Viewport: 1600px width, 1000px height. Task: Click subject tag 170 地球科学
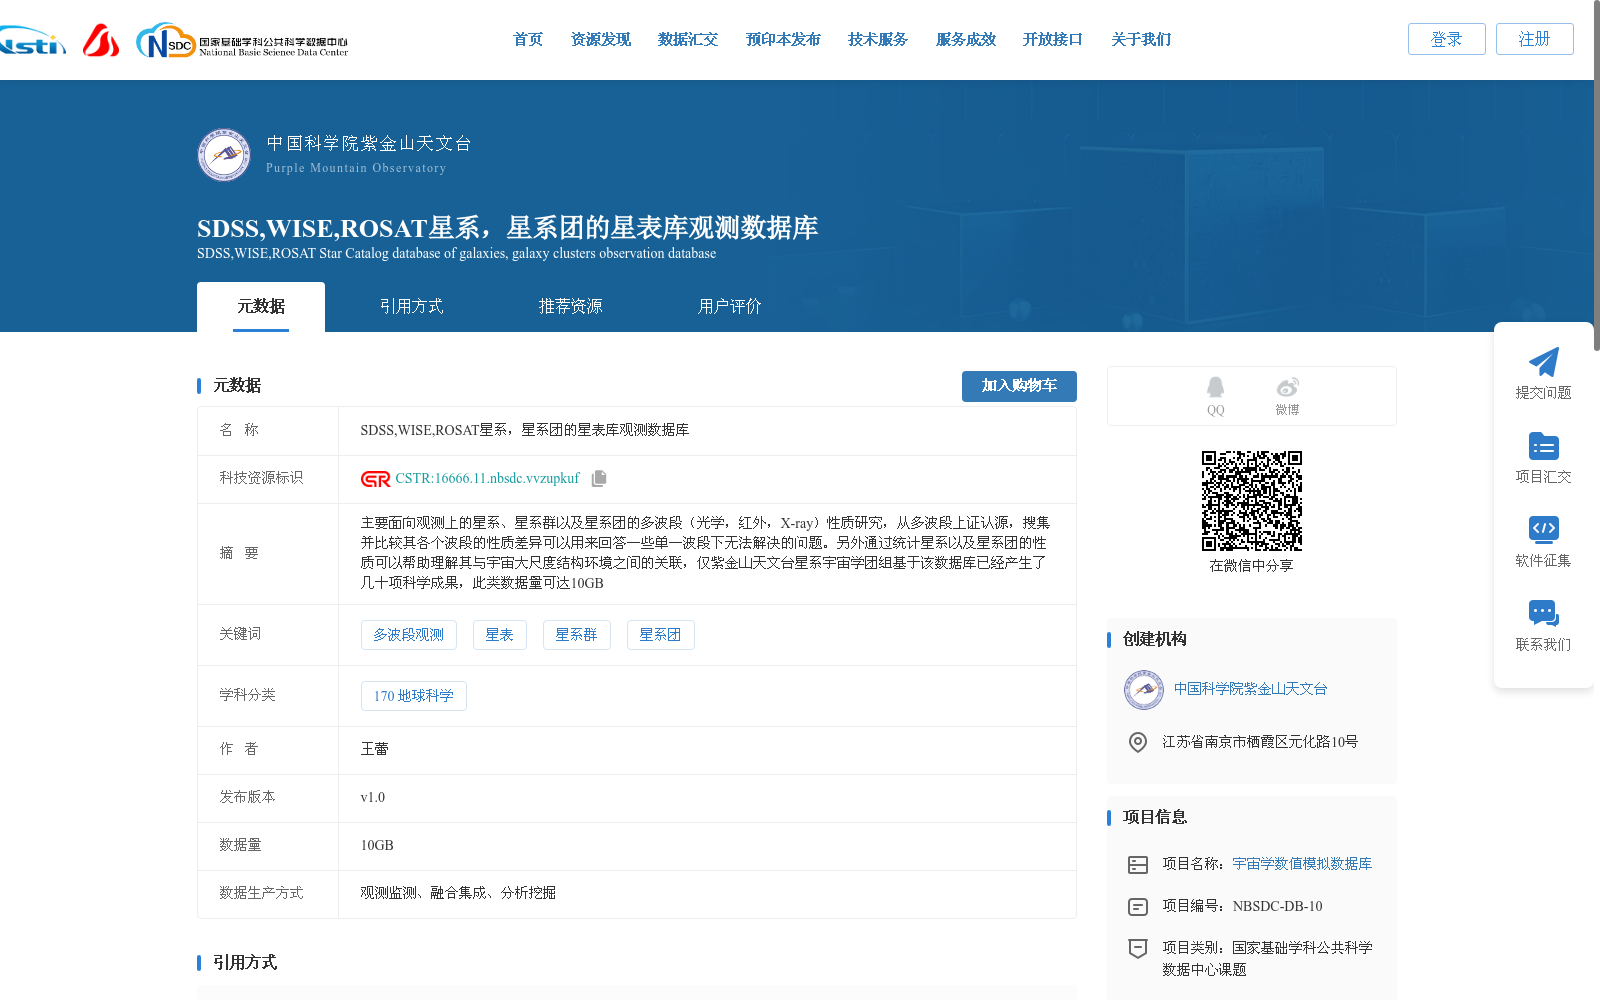tap(414, 696)
